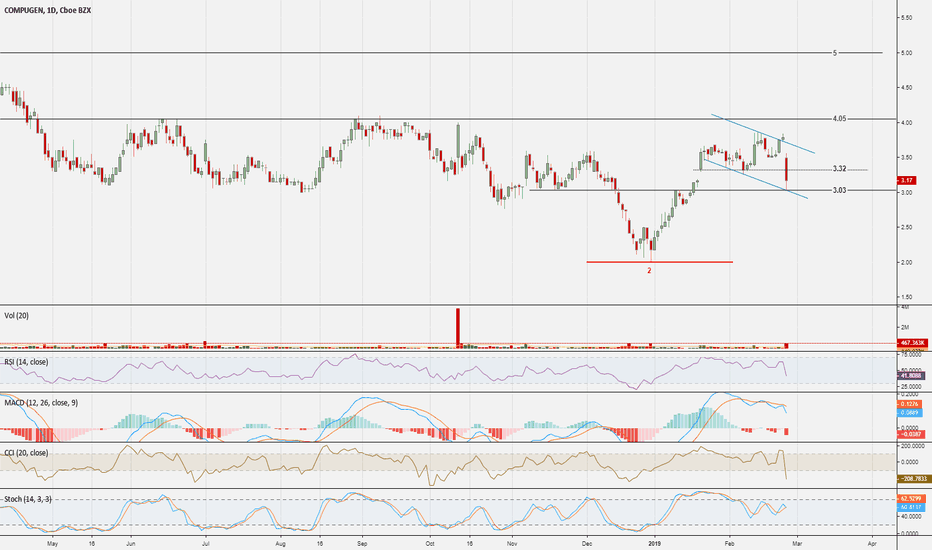Select the MACD (12, 26, close, 9) label
This screenshot has height=550, width=932.
(40, 403)
